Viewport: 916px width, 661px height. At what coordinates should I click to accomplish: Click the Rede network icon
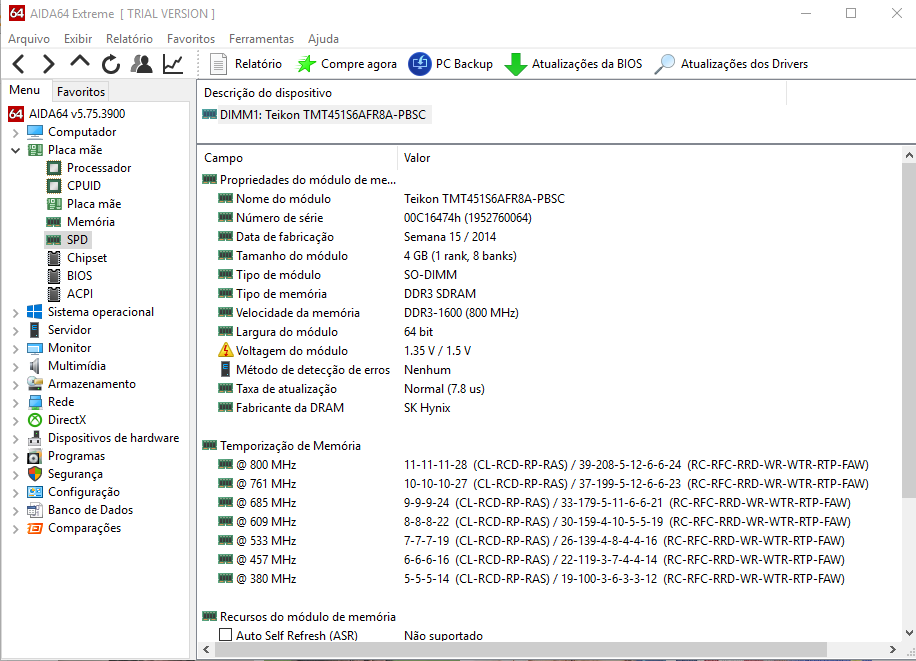pyautogui.click(x=35, y=402)
